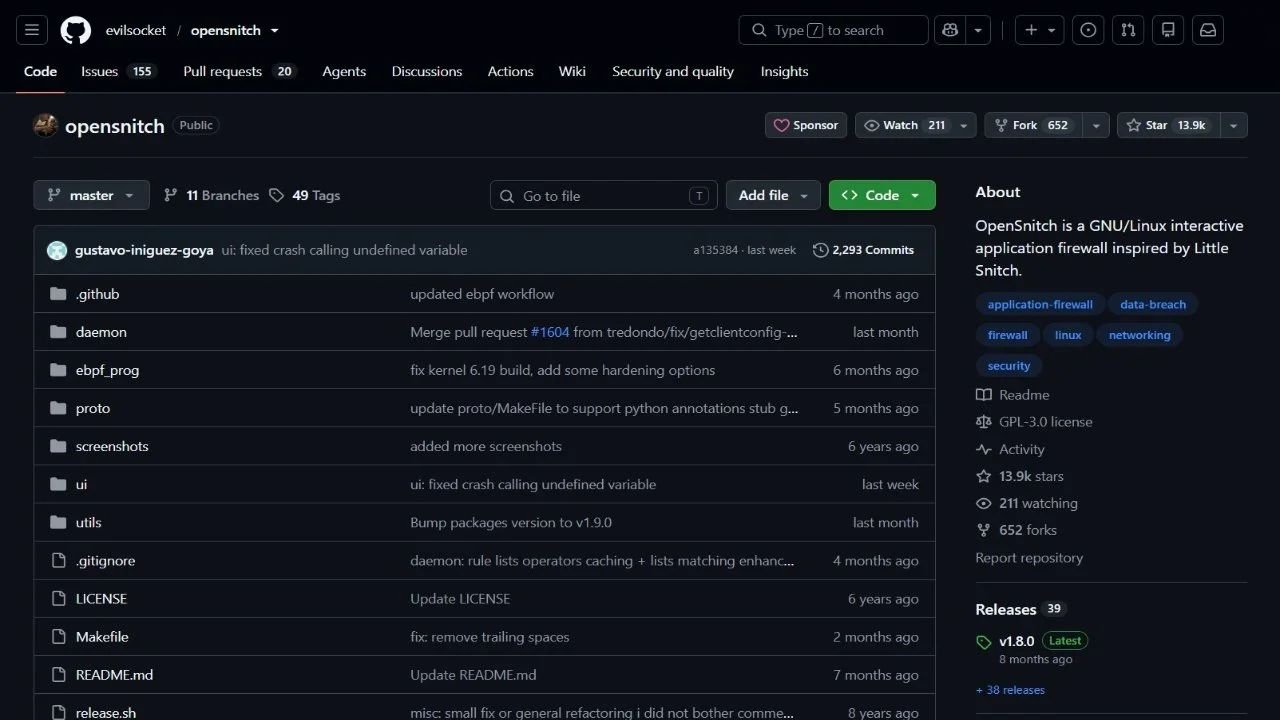Click the LICENSE file icon
The image size is (1280, 720).
58,598
